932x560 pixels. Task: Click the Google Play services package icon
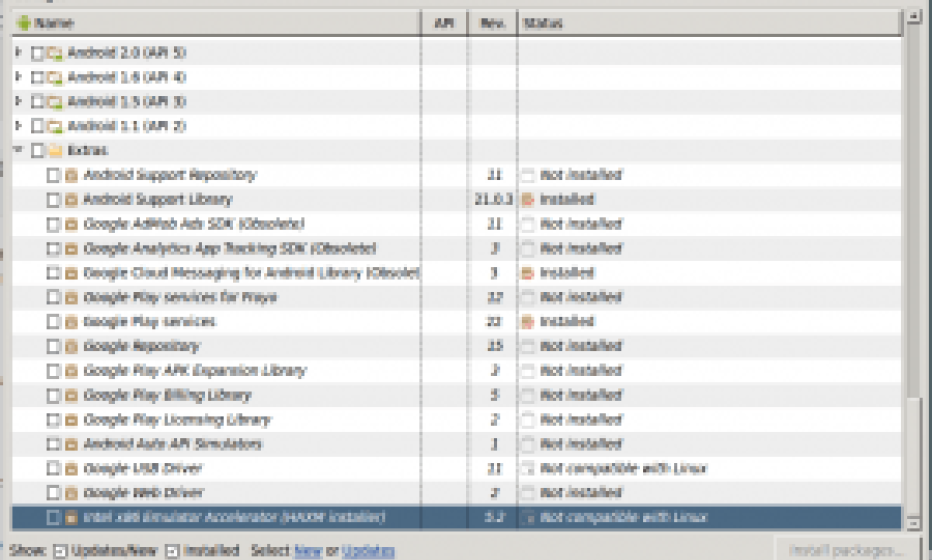click(x=71, y=322)
